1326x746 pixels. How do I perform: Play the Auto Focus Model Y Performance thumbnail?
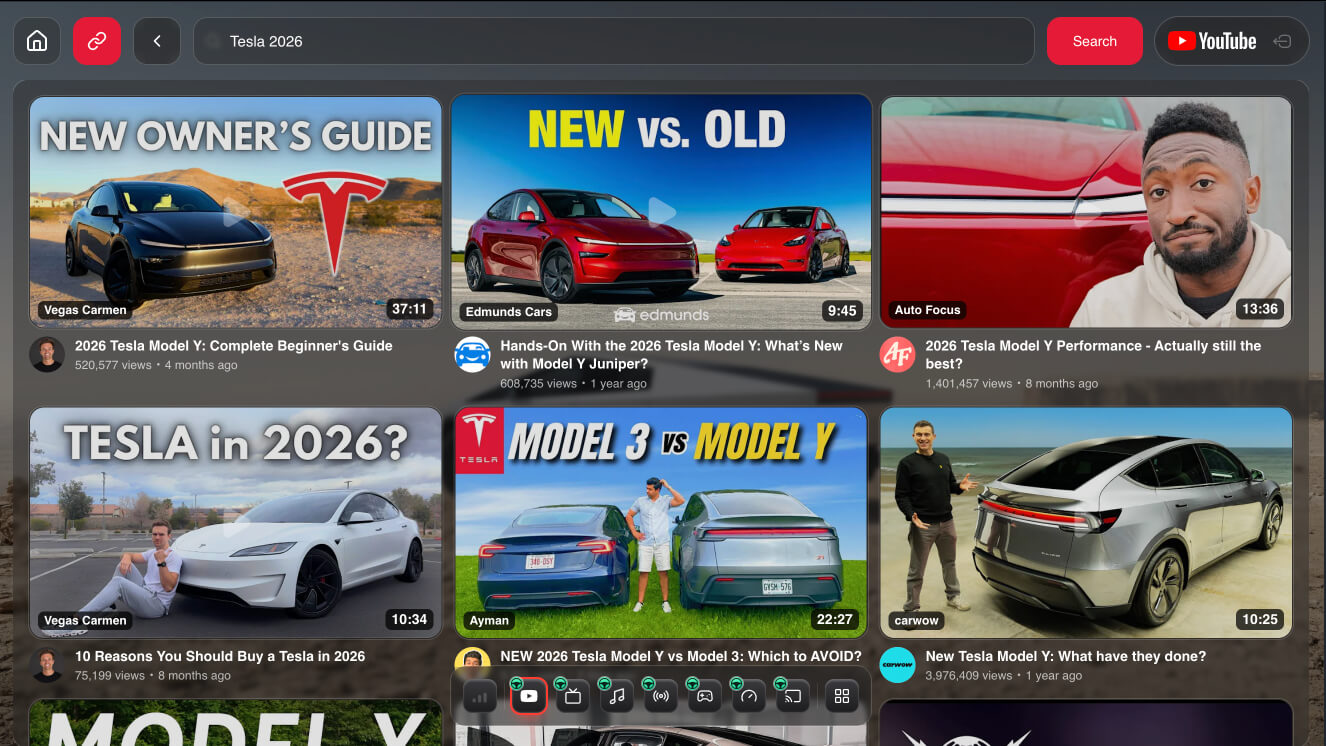[1086, 212]
